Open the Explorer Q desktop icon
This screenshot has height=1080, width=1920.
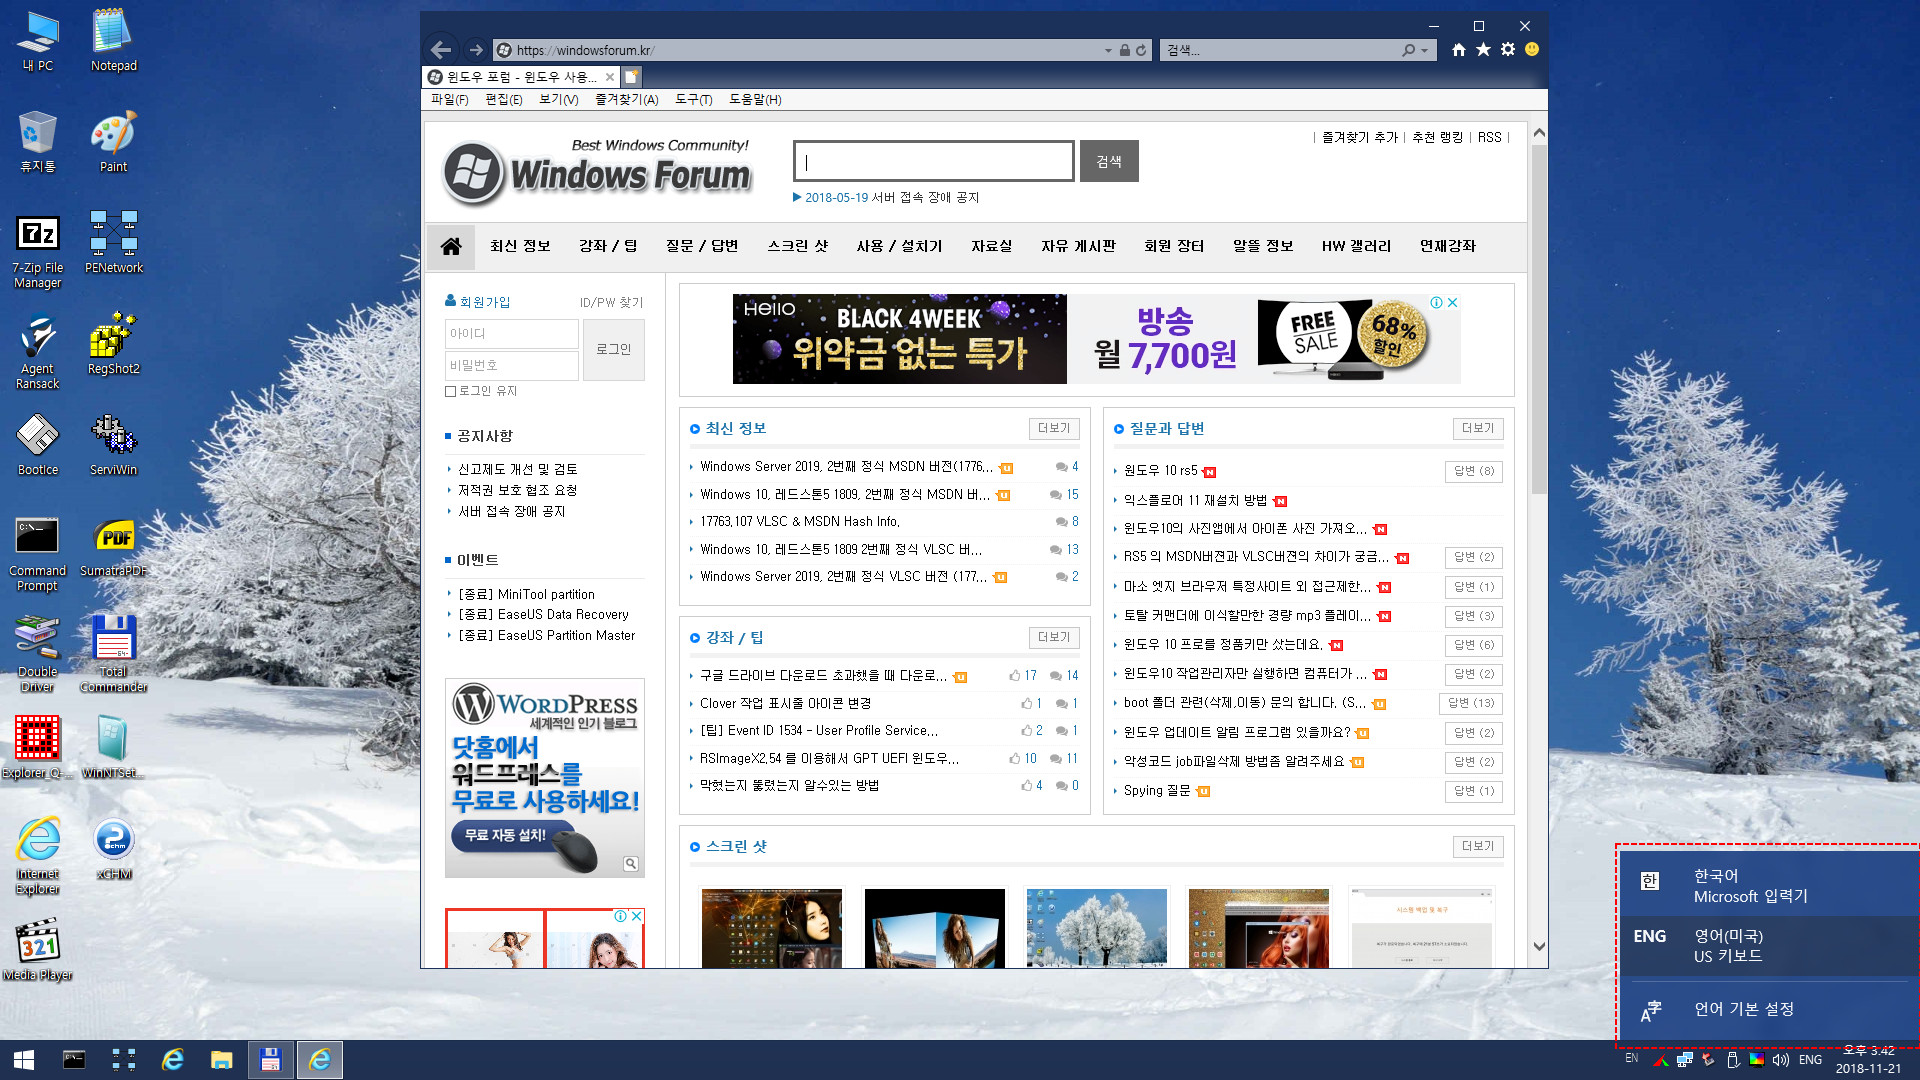click(x=38, y=747)
